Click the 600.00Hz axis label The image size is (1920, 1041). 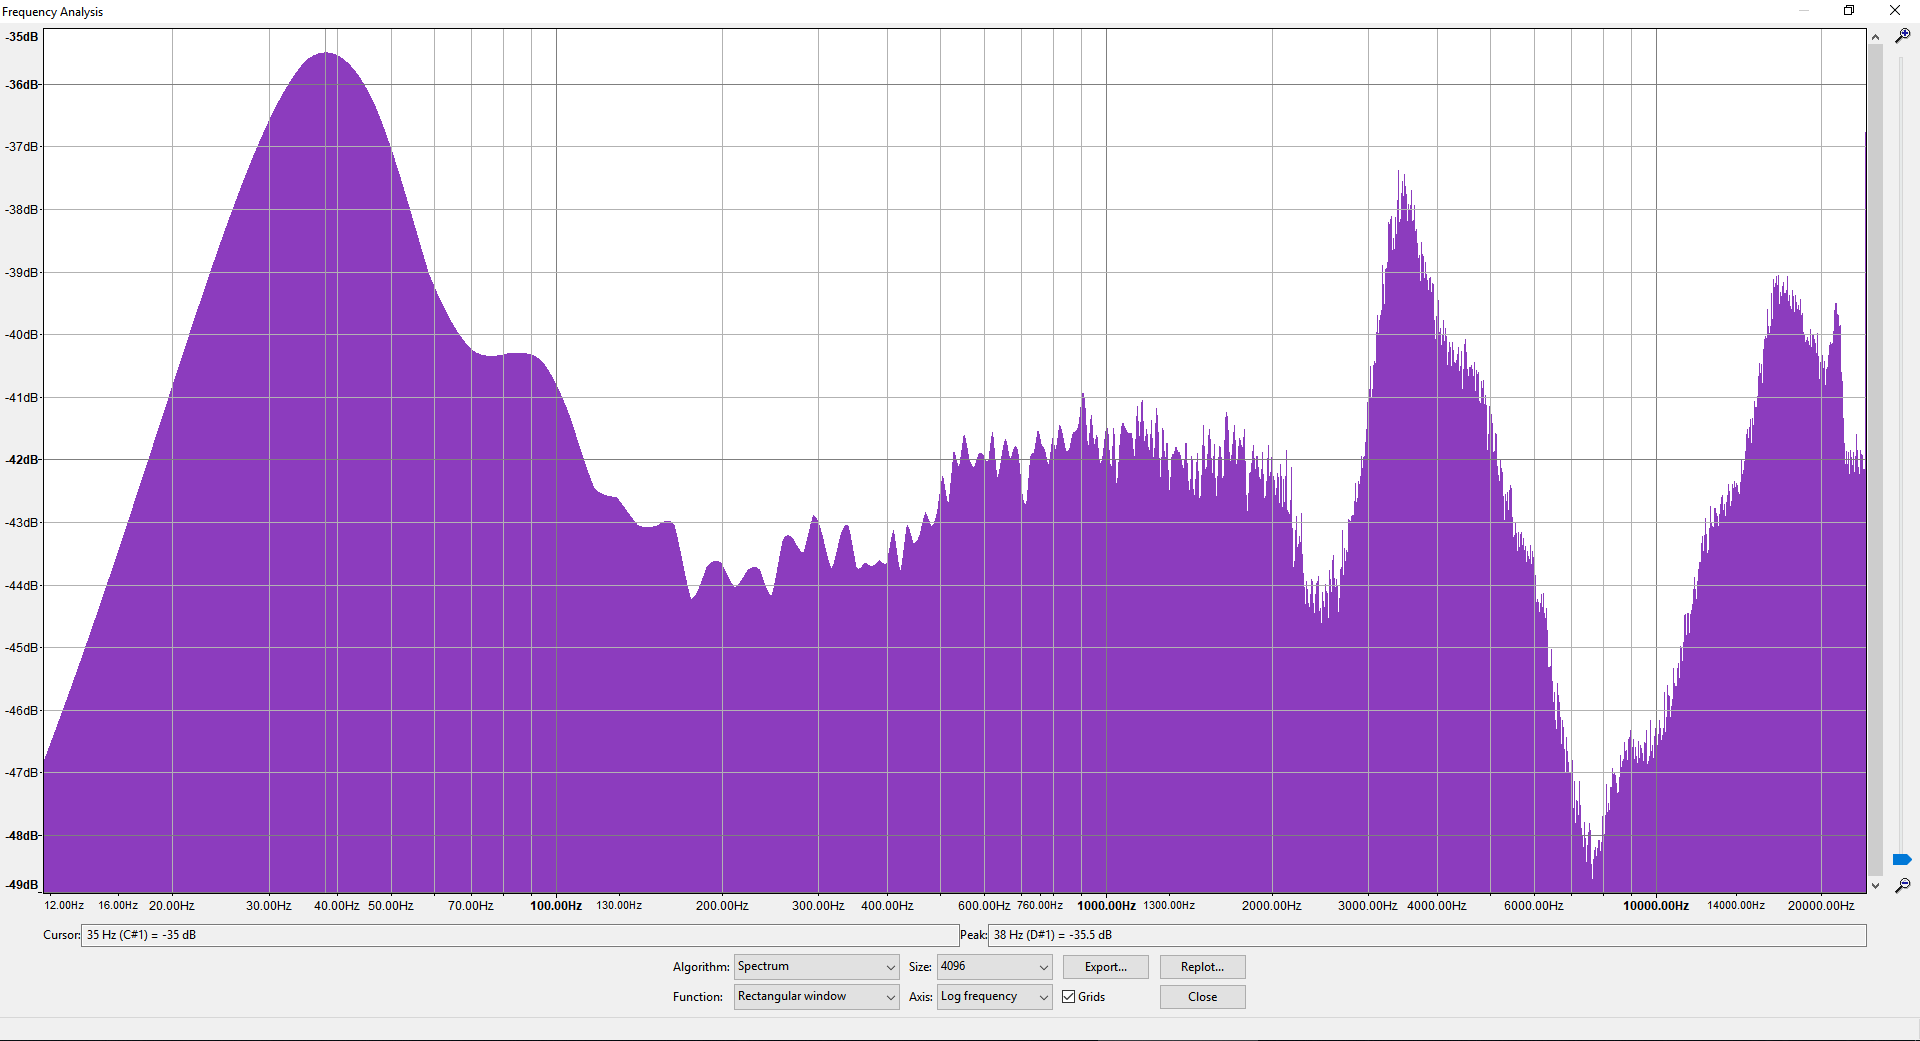[x=984, y=906]
